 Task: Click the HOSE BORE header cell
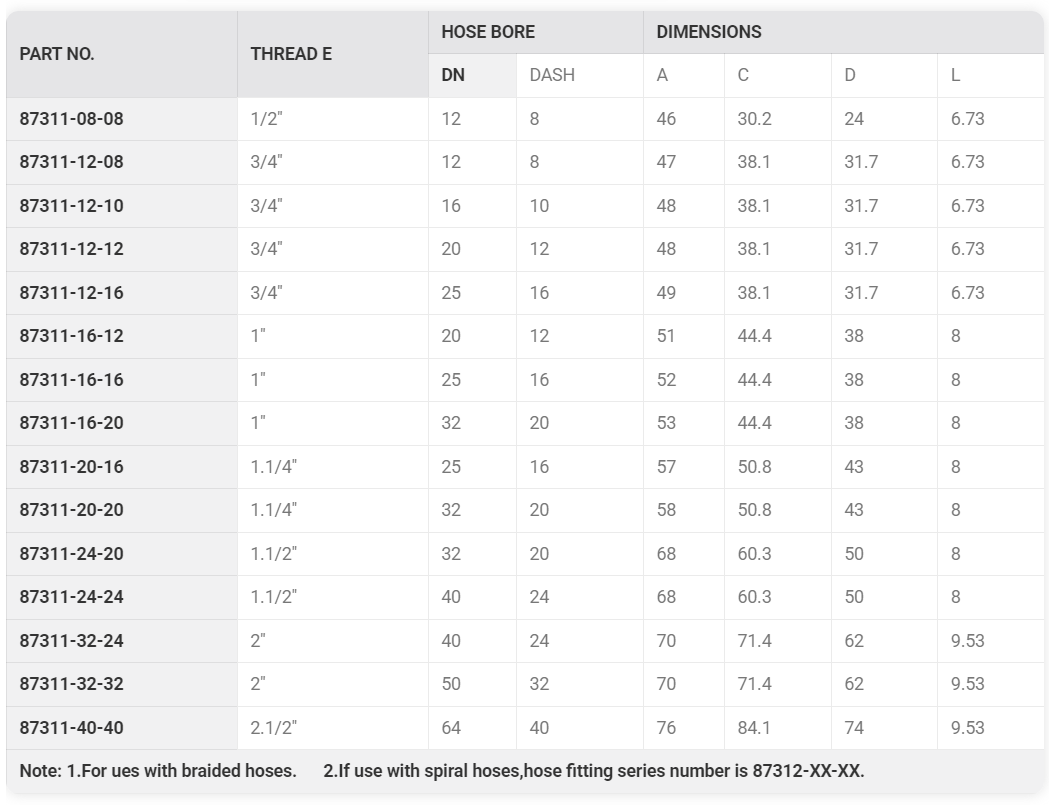(536, 32)
